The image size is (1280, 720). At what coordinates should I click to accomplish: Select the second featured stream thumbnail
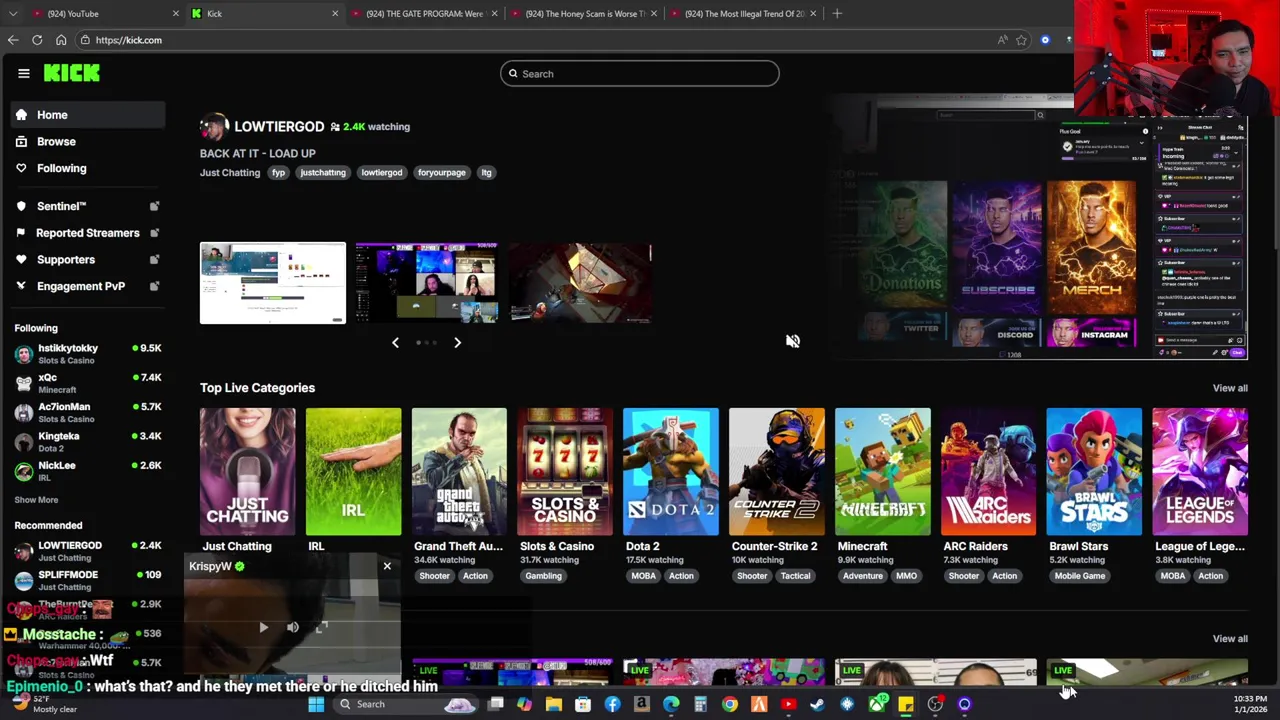[426, 283]
